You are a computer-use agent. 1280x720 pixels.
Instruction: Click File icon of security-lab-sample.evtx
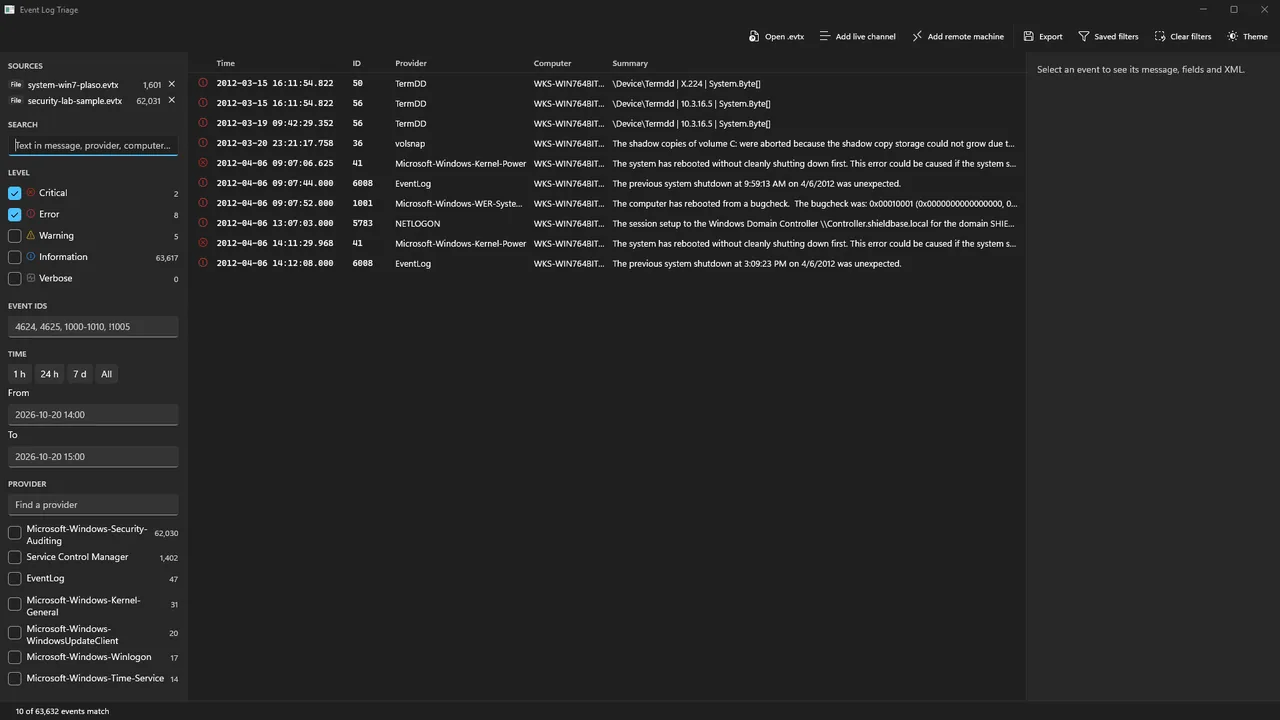pos(16,101)
